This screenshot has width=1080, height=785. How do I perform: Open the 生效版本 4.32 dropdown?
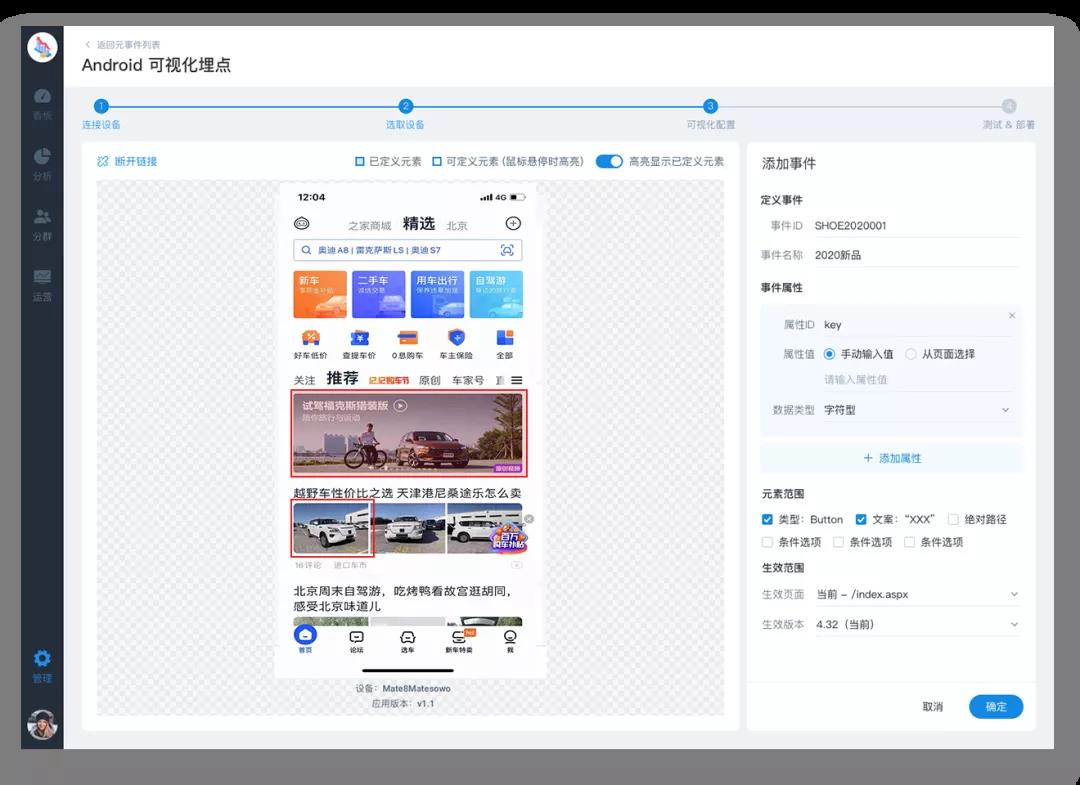pyautogui.click(x=917, y=625)
